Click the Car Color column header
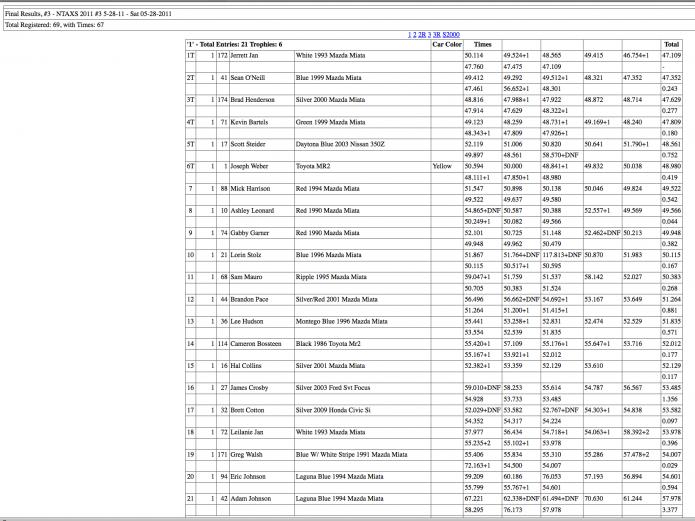Image resolution: width=695 pixels, height=521 pixels. tap(446, 45)
